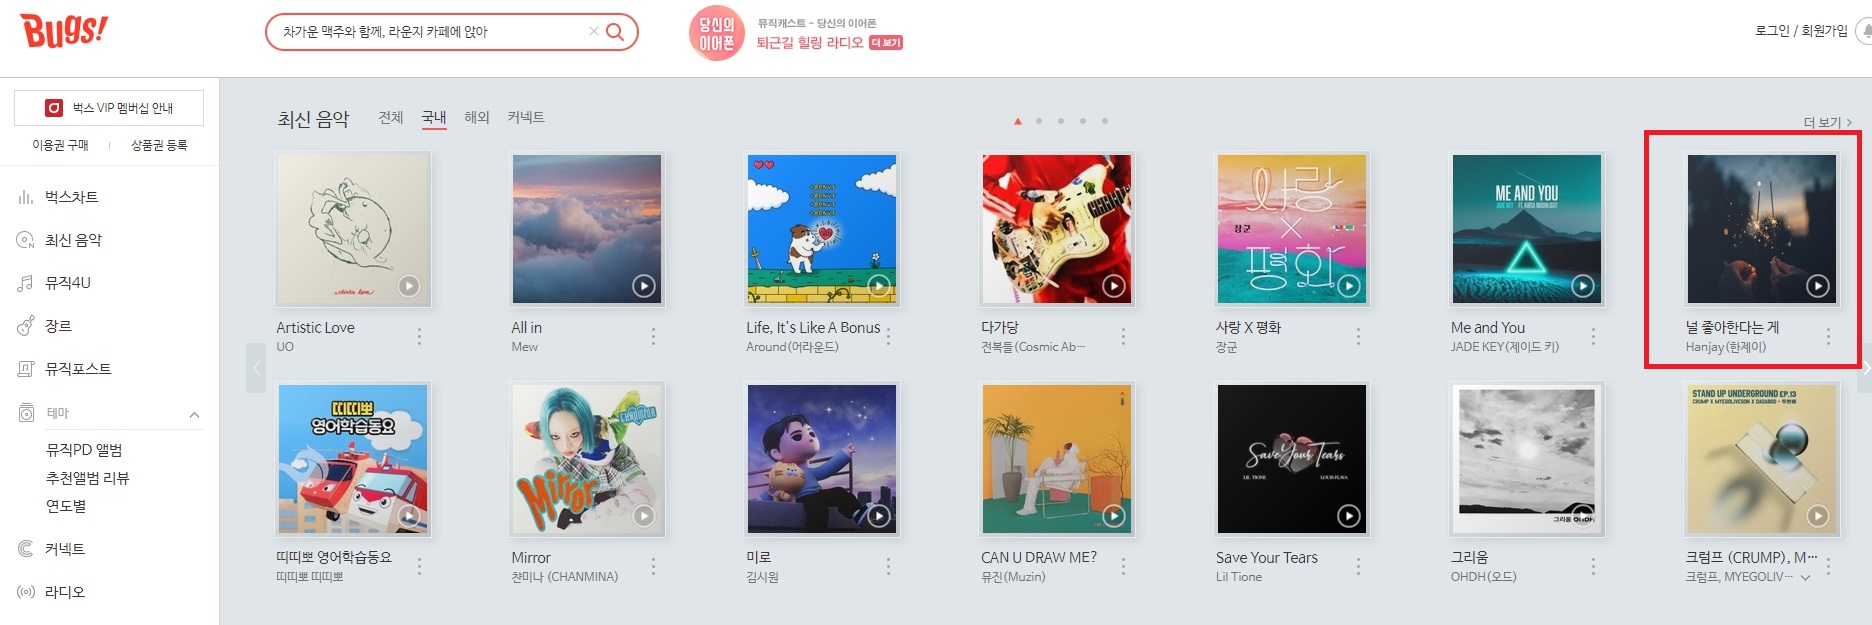Screen dimensions: 1872x625
Task: Open the Bugs VIP membership guide button
Action: [109, 108]
